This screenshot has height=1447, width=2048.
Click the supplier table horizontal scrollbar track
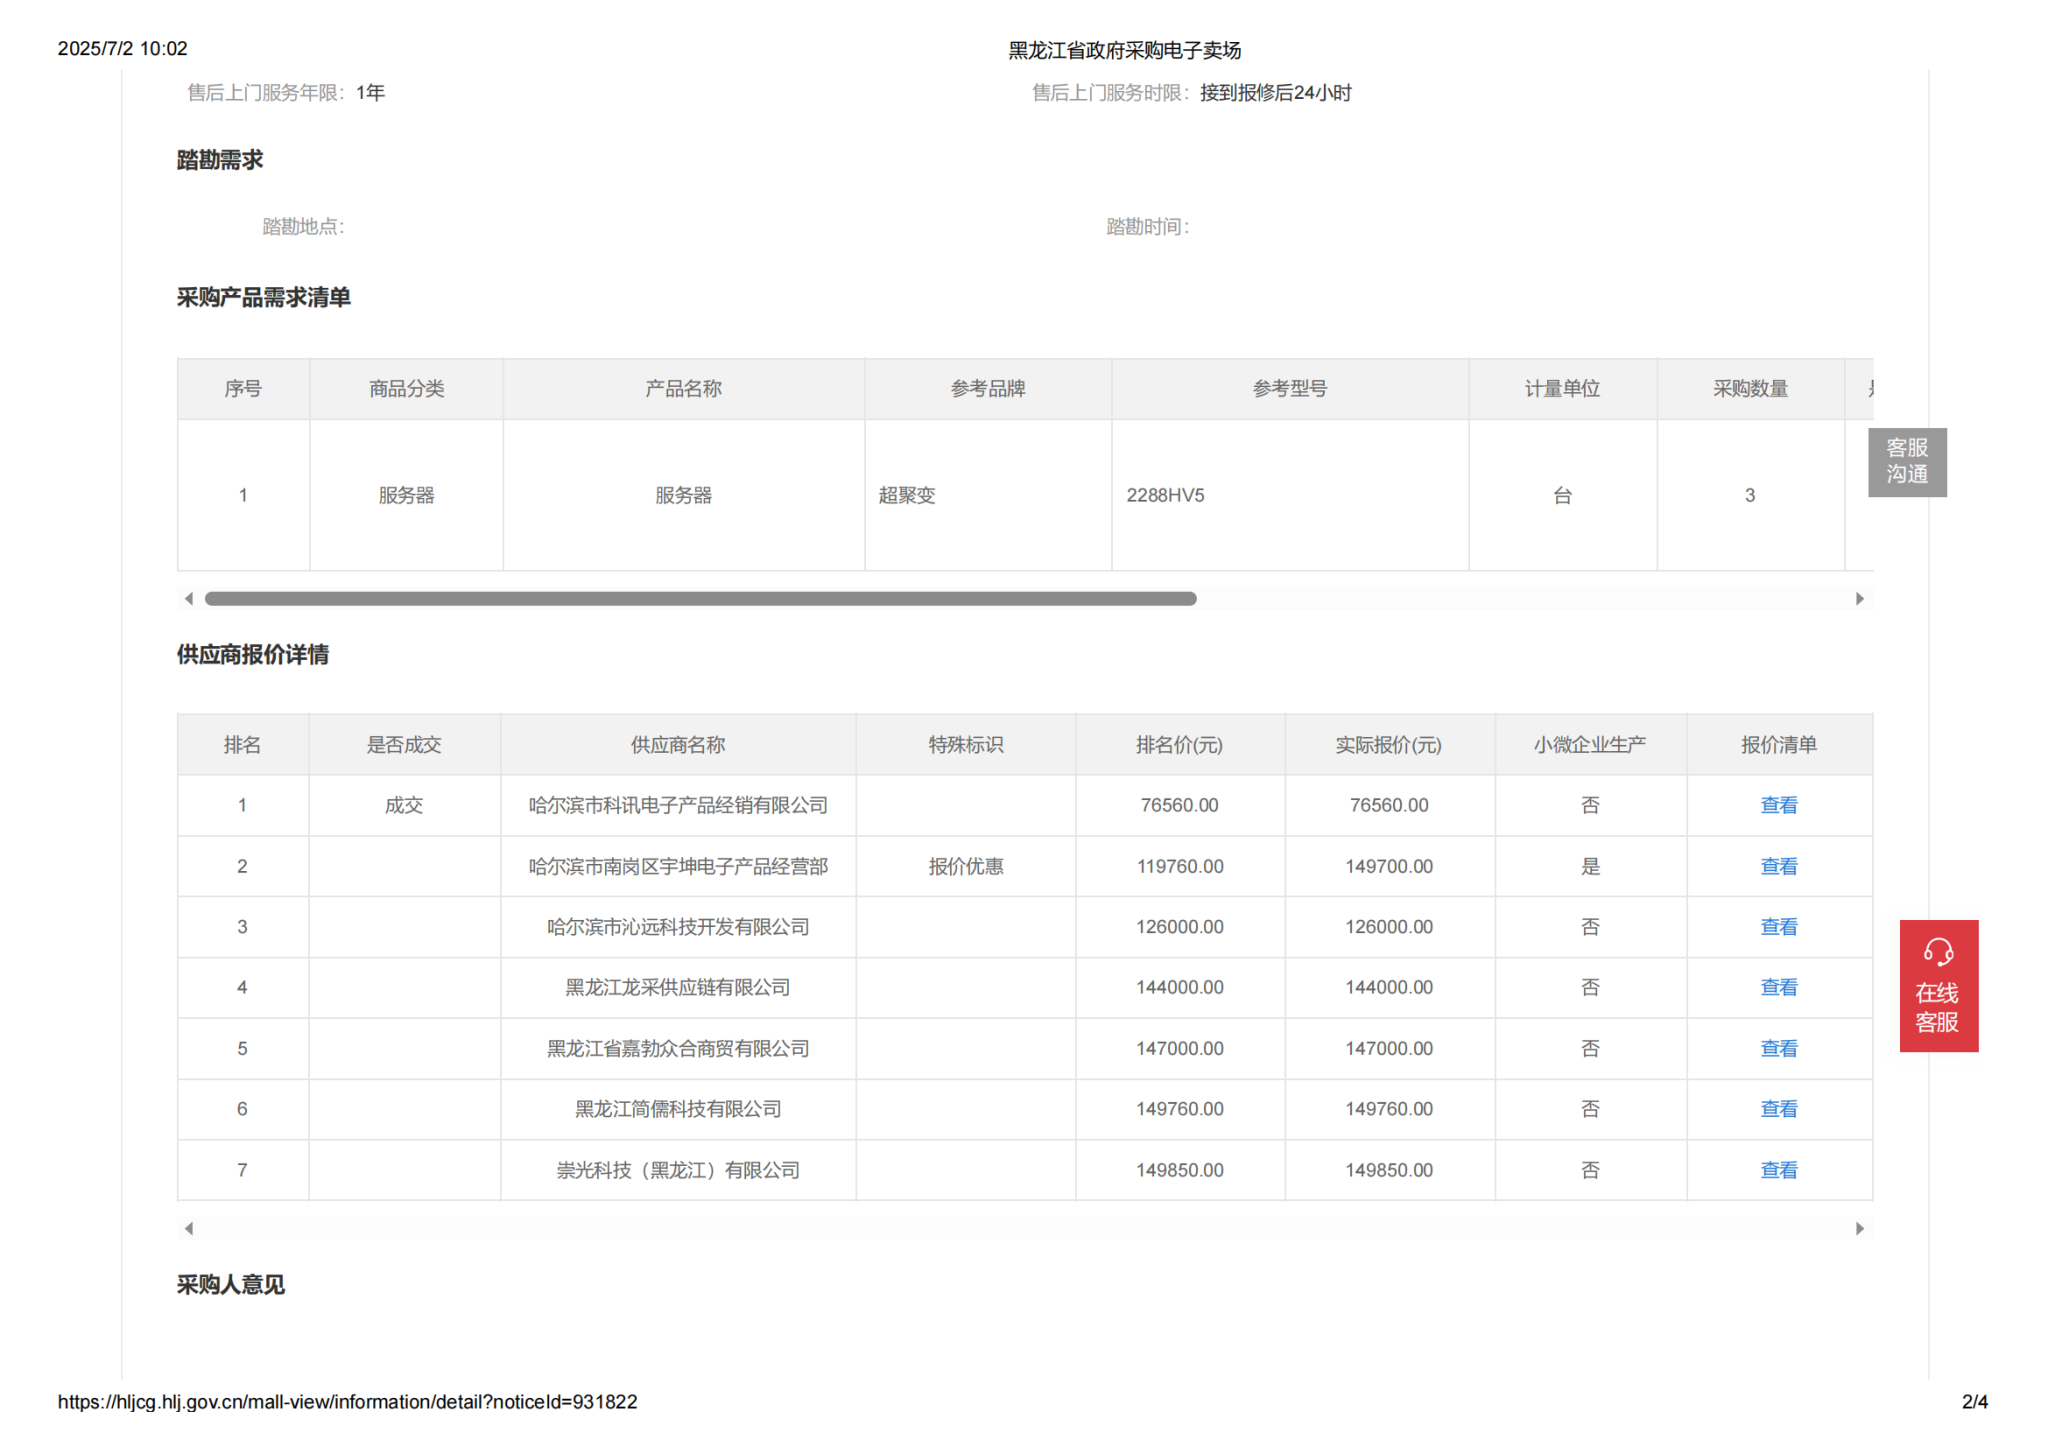point(1024,1228)
